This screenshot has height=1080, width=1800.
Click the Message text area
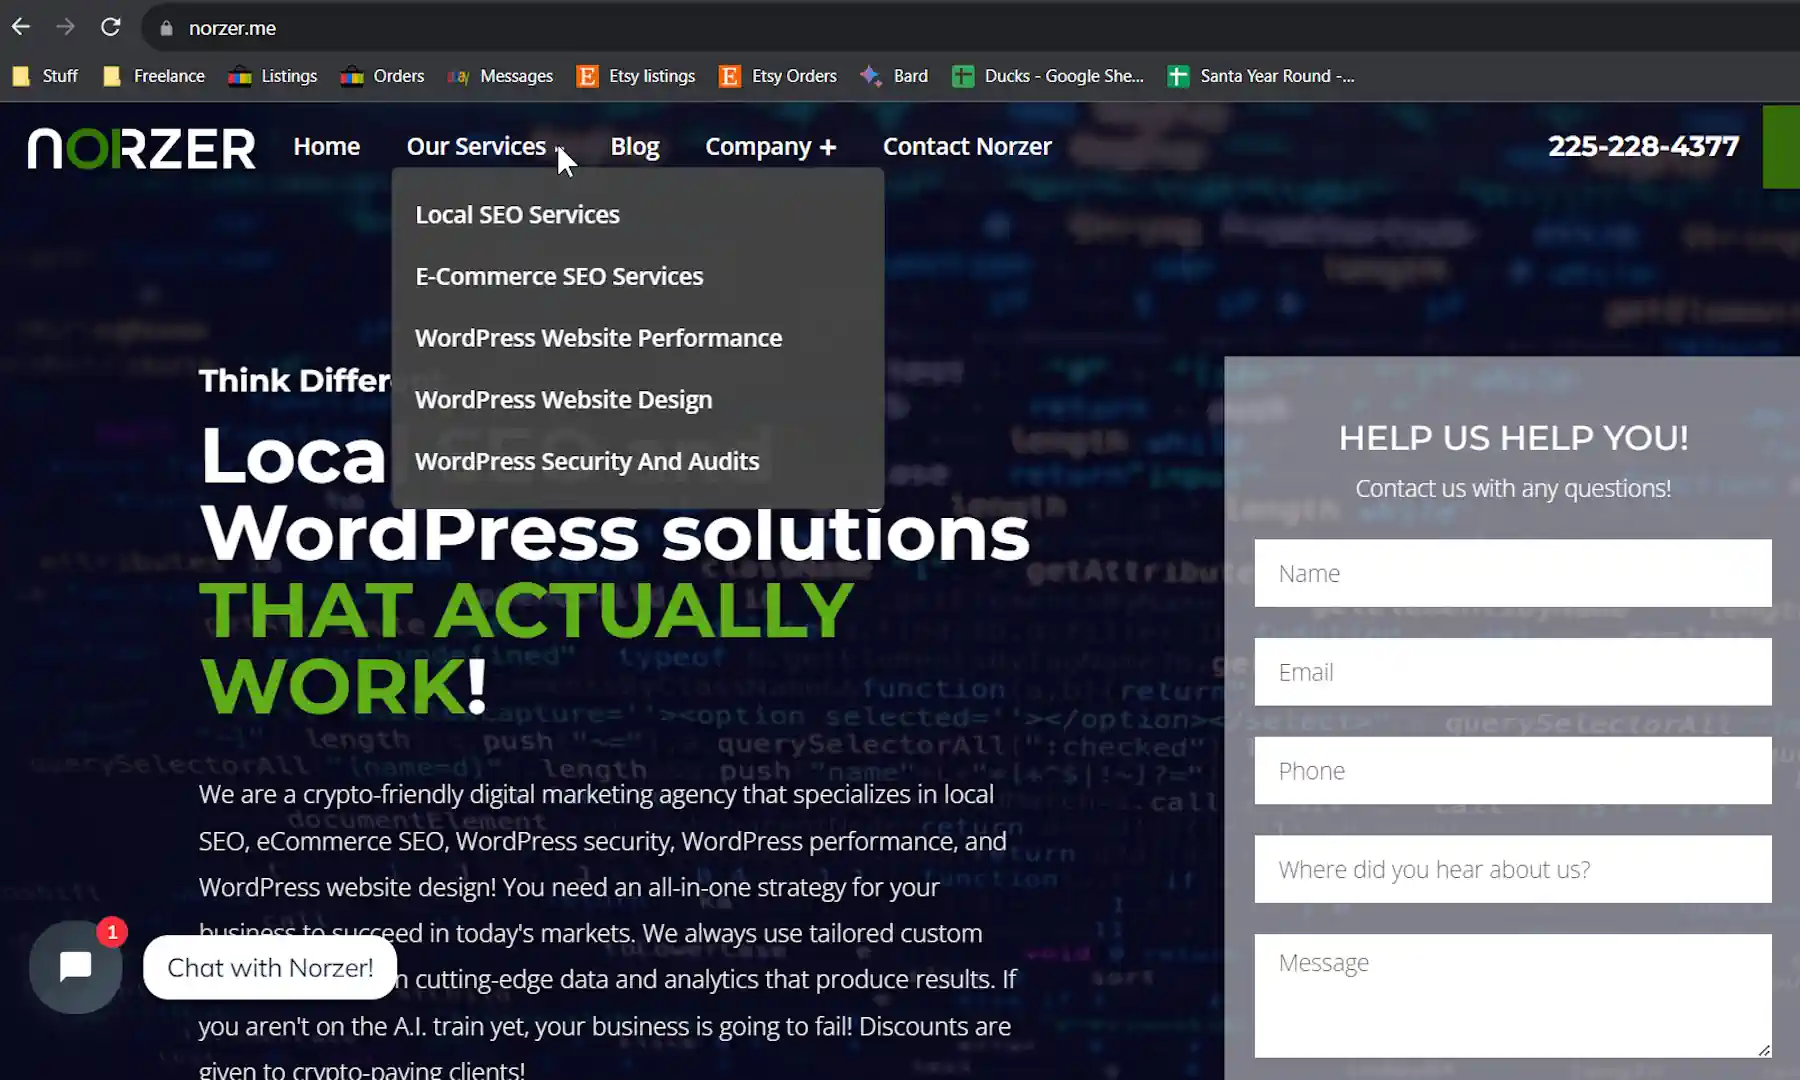coord(1512,996)
